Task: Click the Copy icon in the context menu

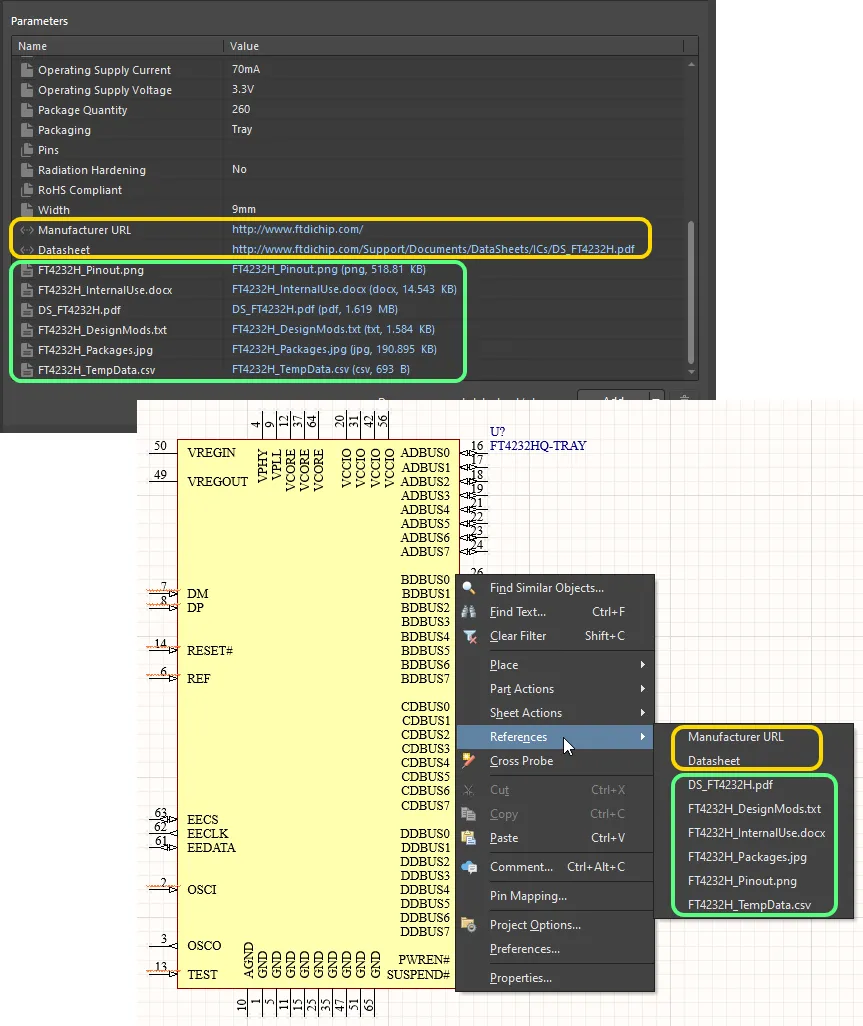Action: point(469,813)
